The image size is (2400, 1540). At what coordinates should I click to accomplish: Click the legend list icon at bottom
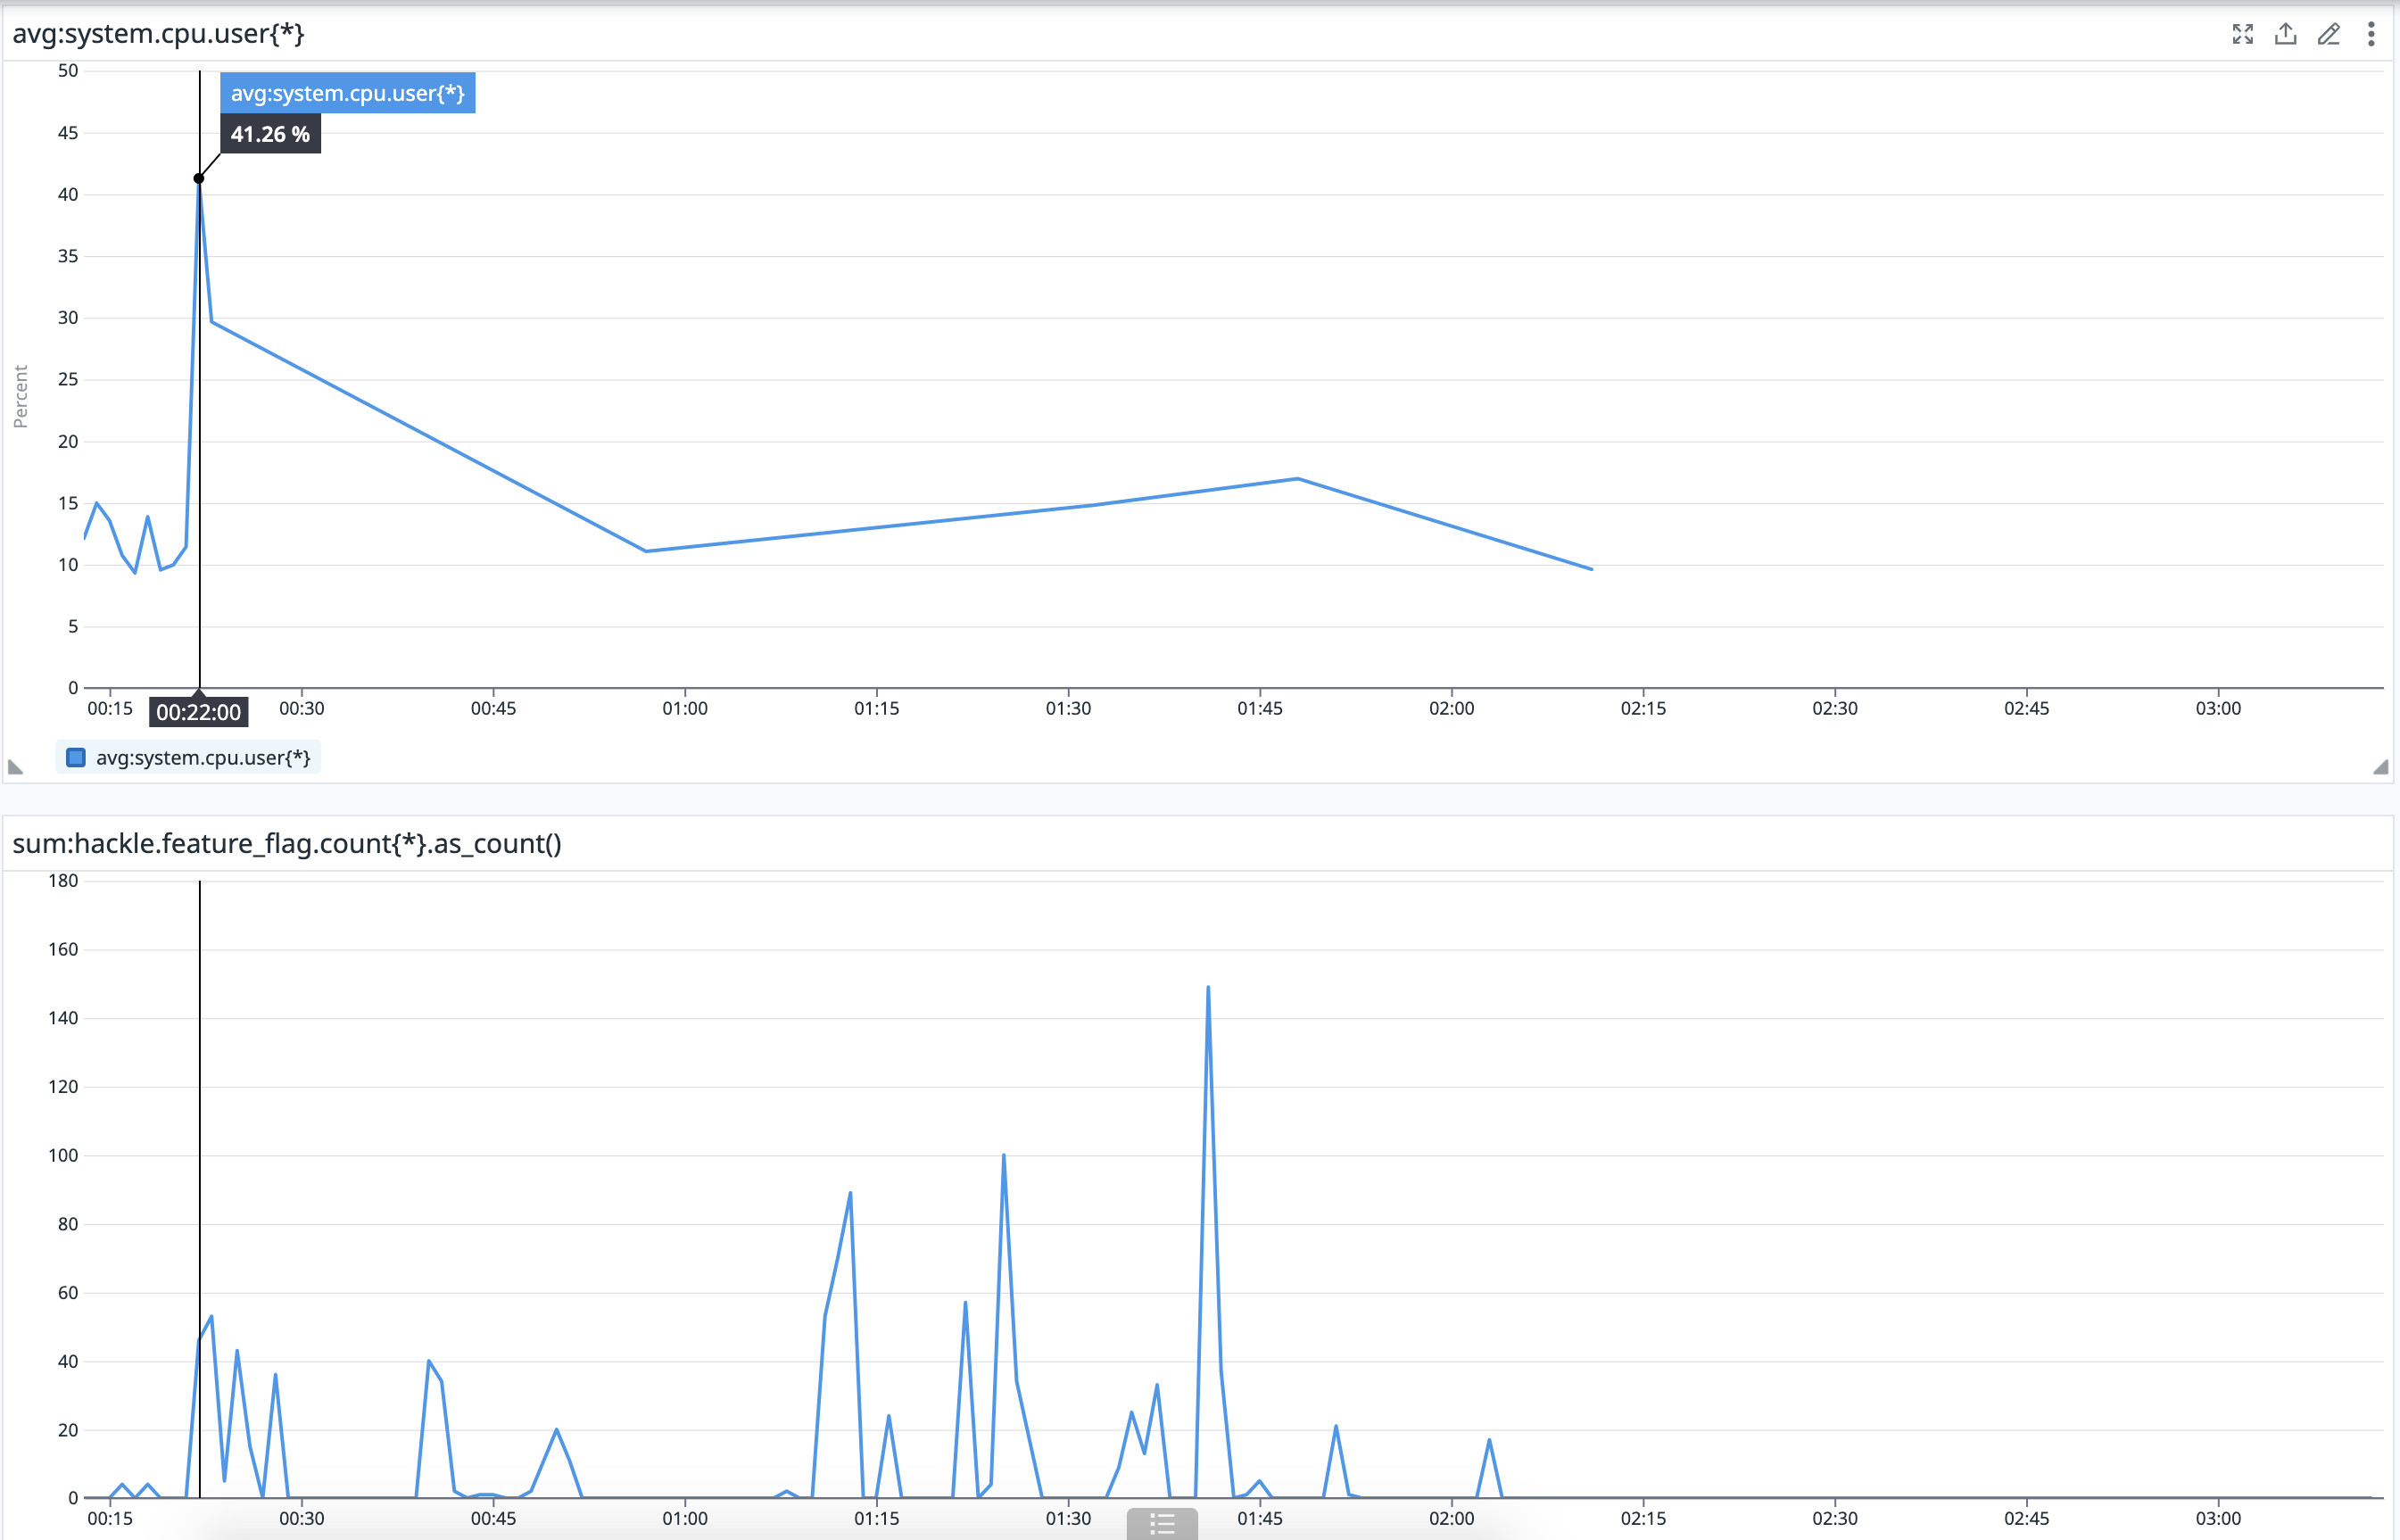pyautogui.click(x=1161, y=1524)
